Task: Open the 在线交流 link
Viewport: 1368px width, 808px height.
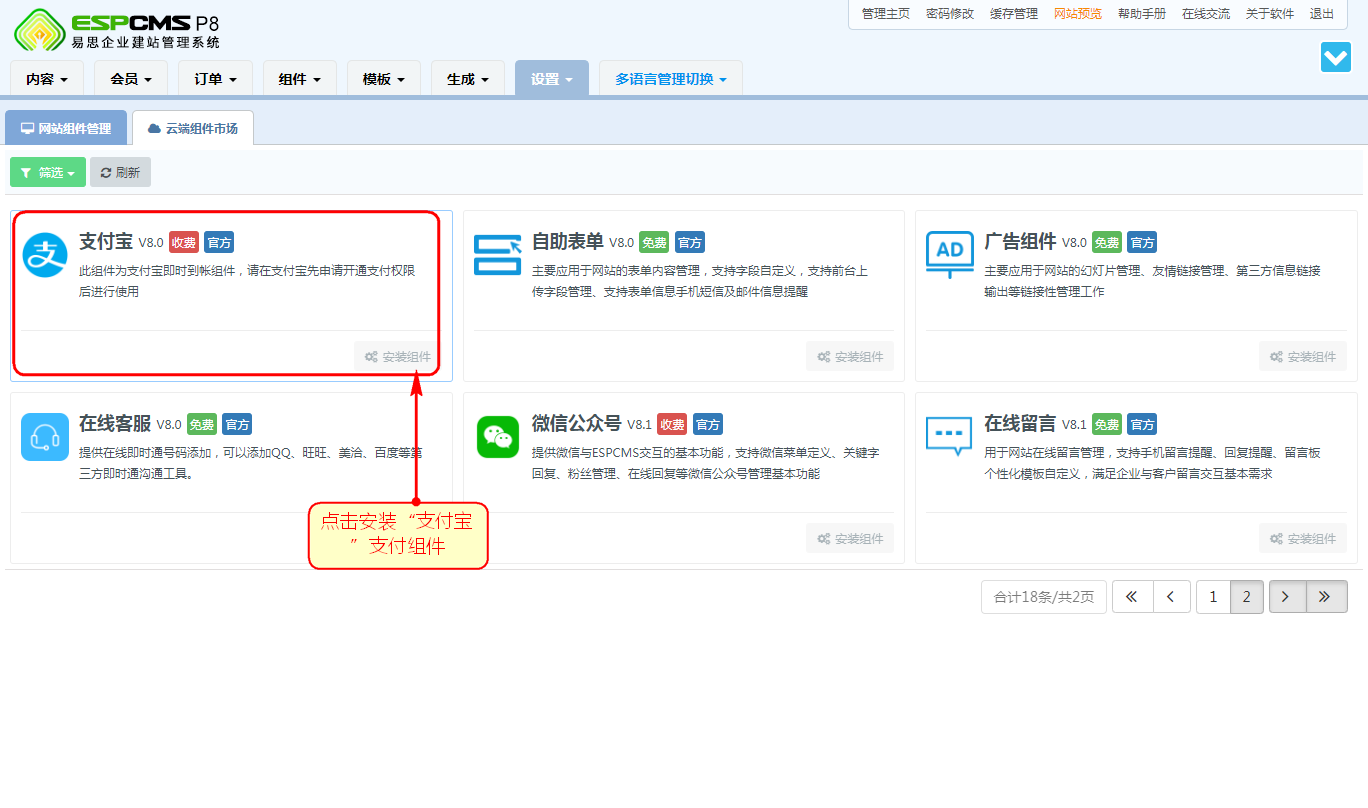Action: coord(1206,14)
